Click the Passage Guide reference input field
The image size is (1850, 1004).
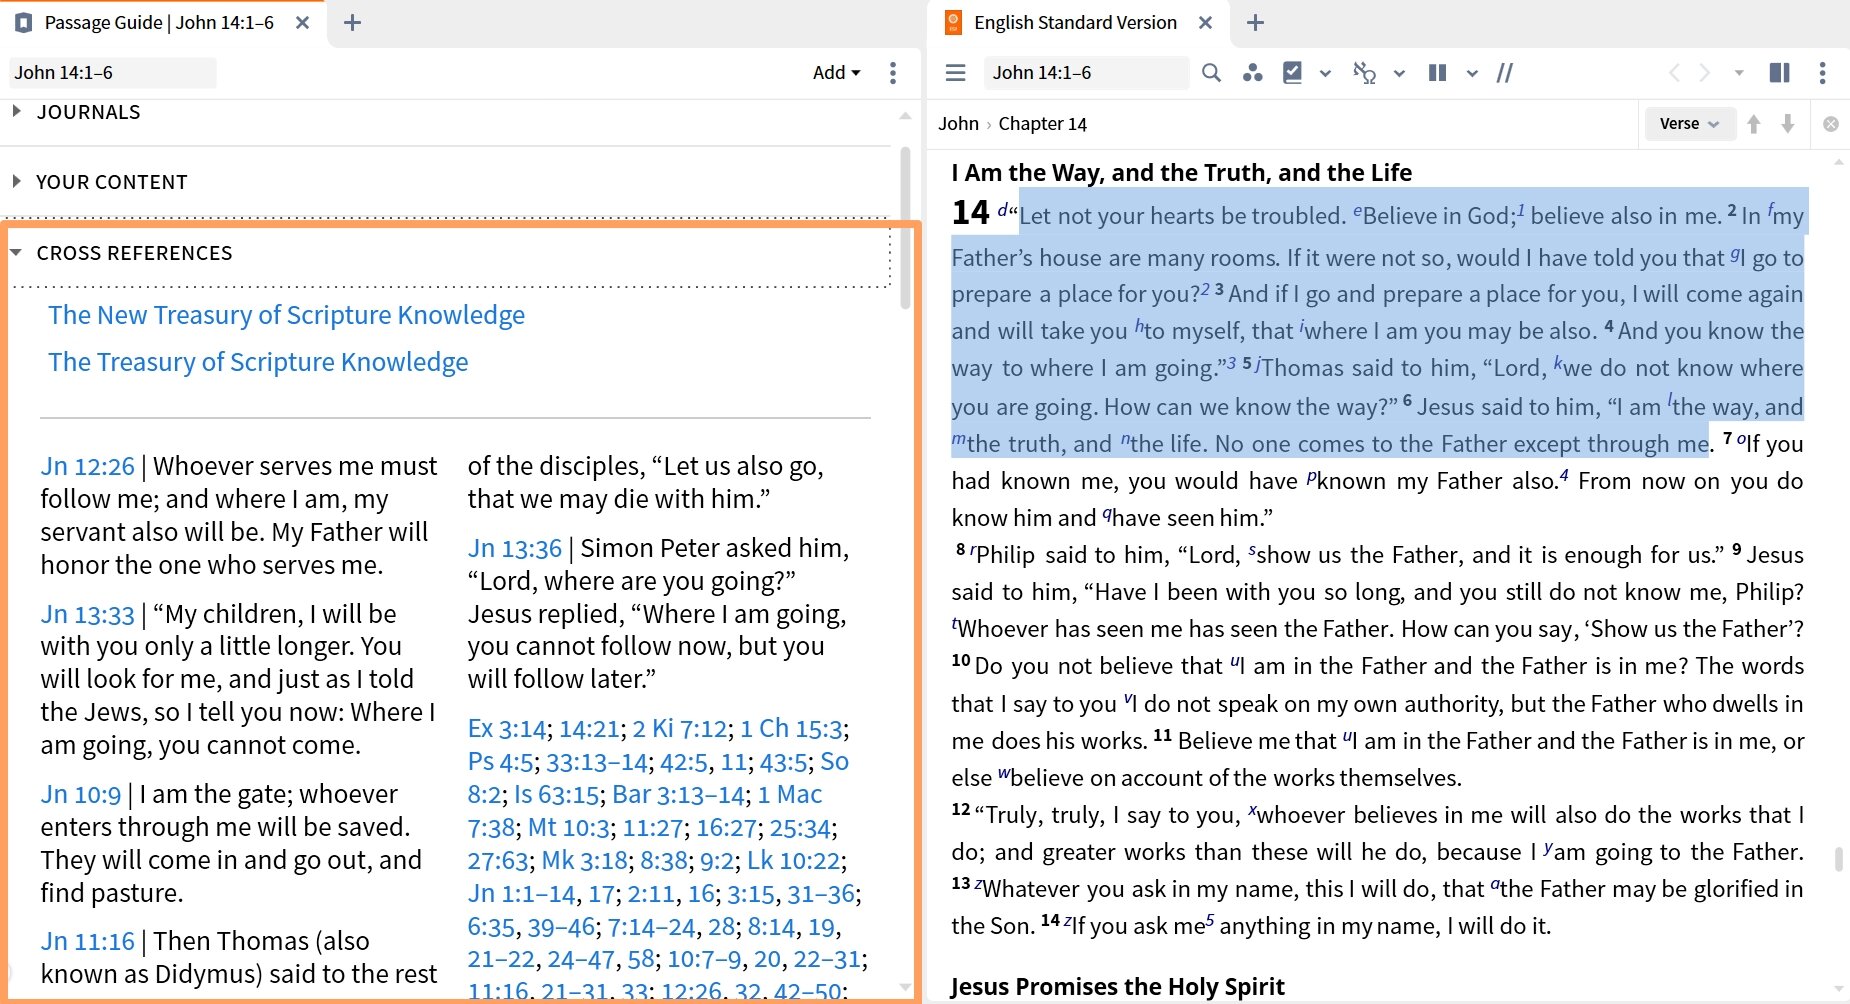[x=113, y=73]
